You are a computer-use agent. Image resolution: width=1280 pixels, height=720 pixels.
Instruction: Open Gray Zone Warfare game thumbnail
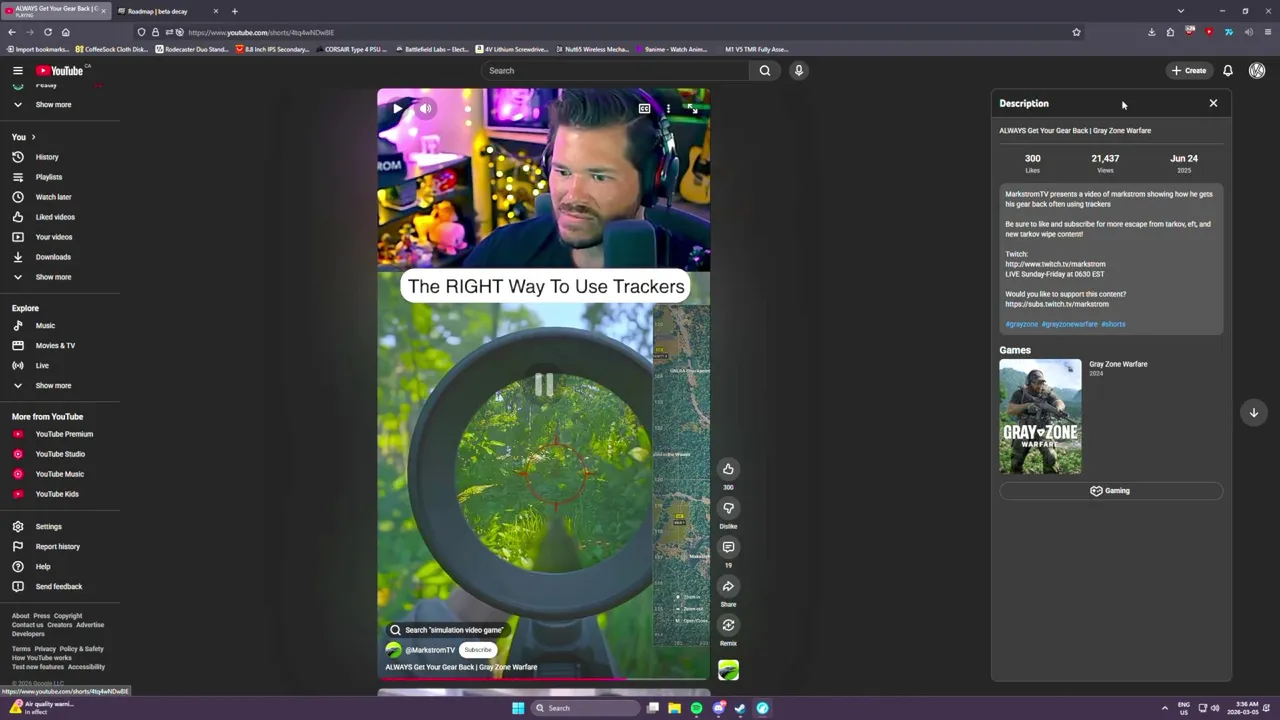(1040, 416)
